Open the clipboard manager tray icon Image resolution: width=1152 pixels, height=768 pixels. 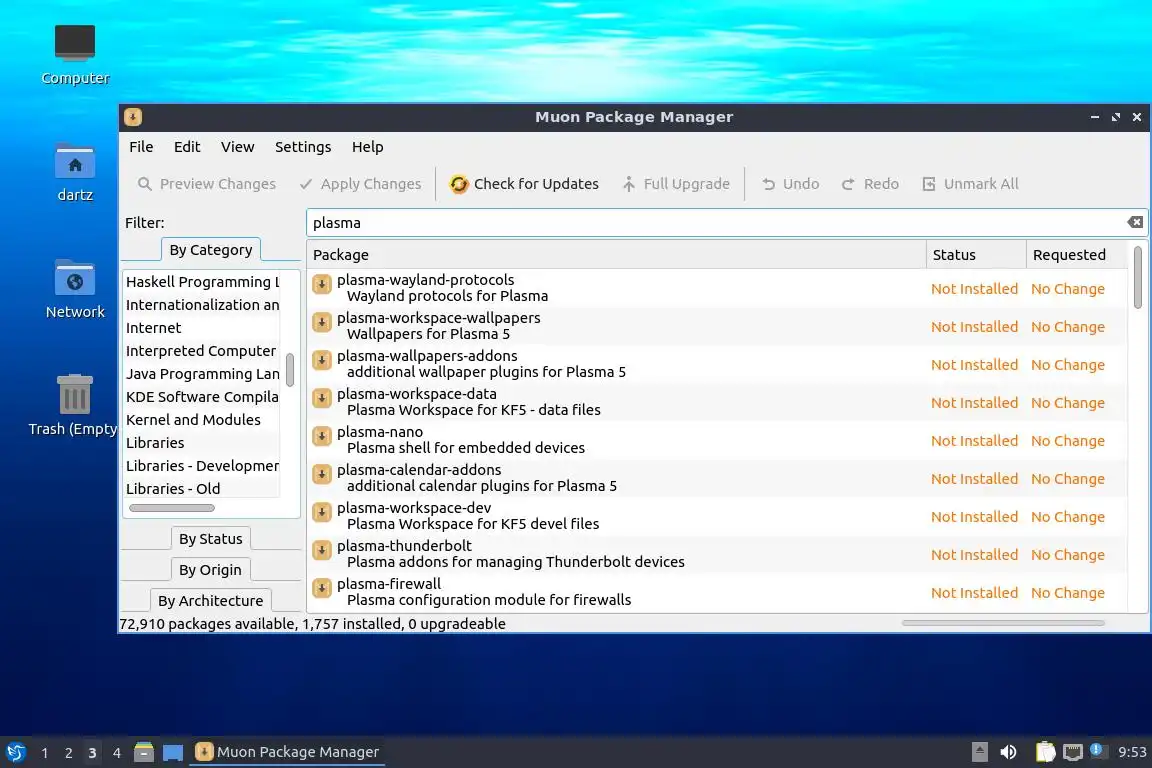click(1045, 752)
